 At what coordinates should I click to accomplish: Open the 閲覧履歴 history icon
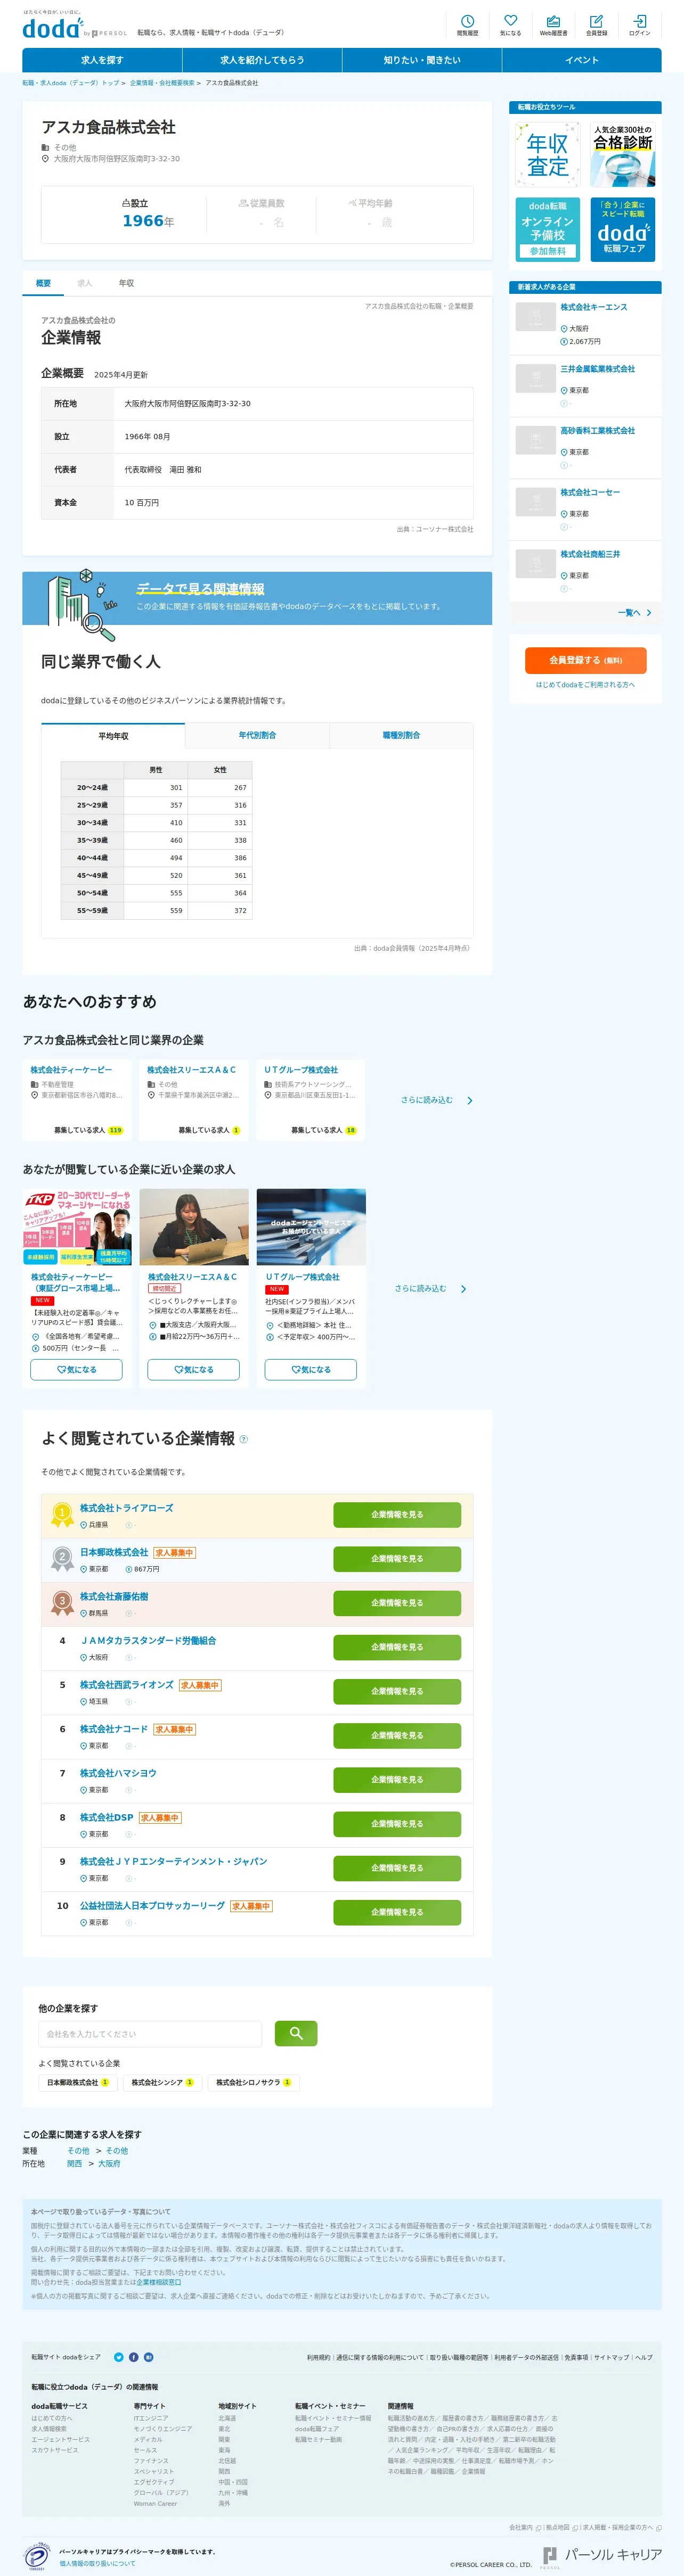(467, 25)
